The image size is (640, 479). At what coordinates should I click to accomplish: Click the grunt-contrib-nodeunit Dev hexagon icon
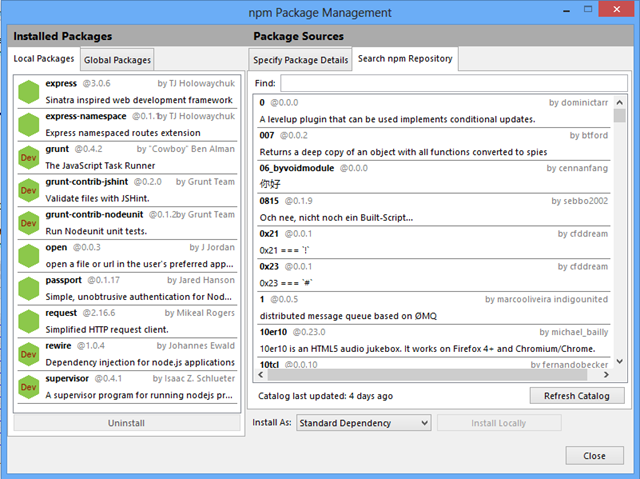click(x=29, y=223)
